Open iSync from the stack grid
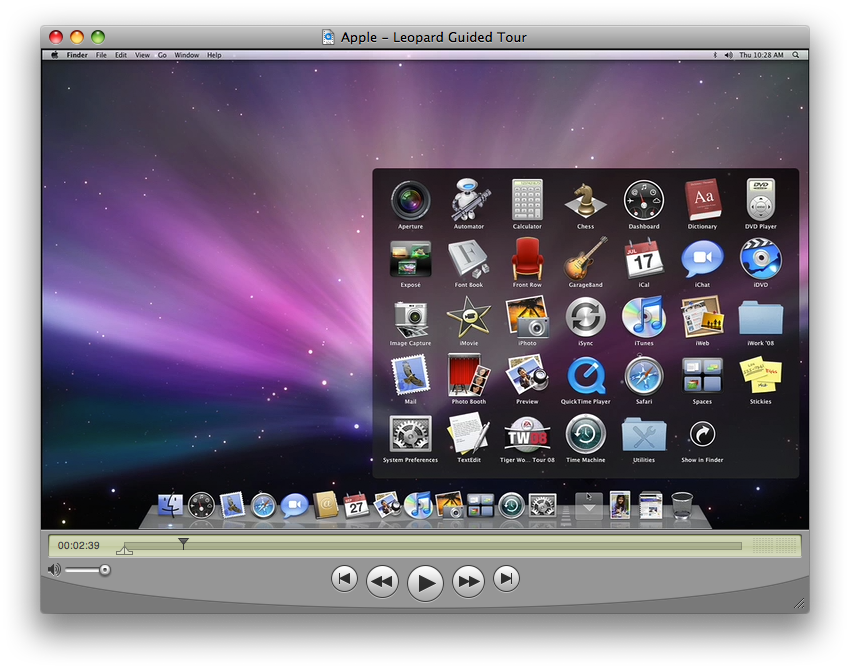850x669 pixels. [x=585, y=317]
